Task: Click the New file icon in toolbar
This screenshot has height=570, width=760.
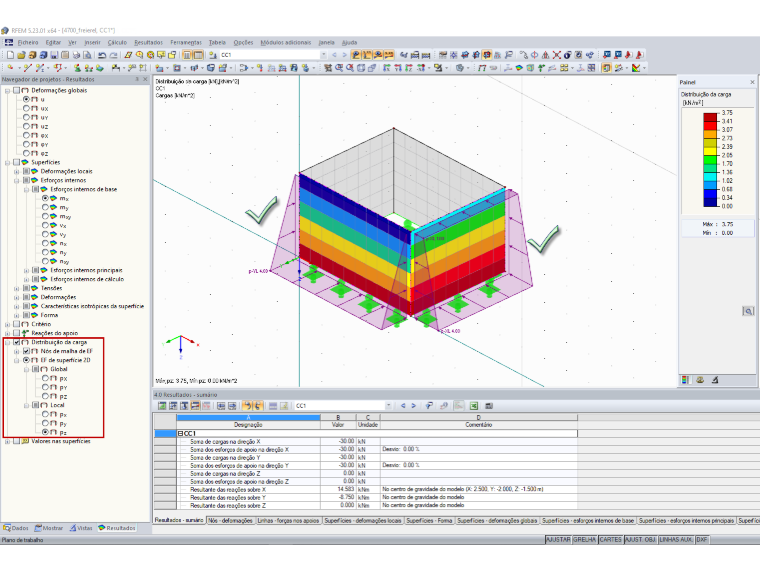Action: pos(10,55)
